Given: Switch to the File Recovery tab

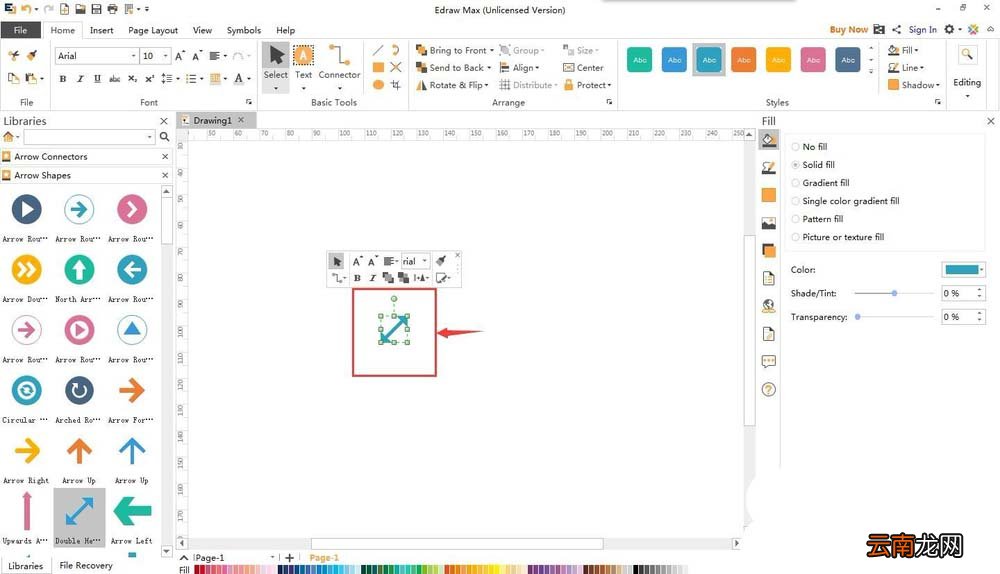Looking at the screenshot, I should point(85,565).
